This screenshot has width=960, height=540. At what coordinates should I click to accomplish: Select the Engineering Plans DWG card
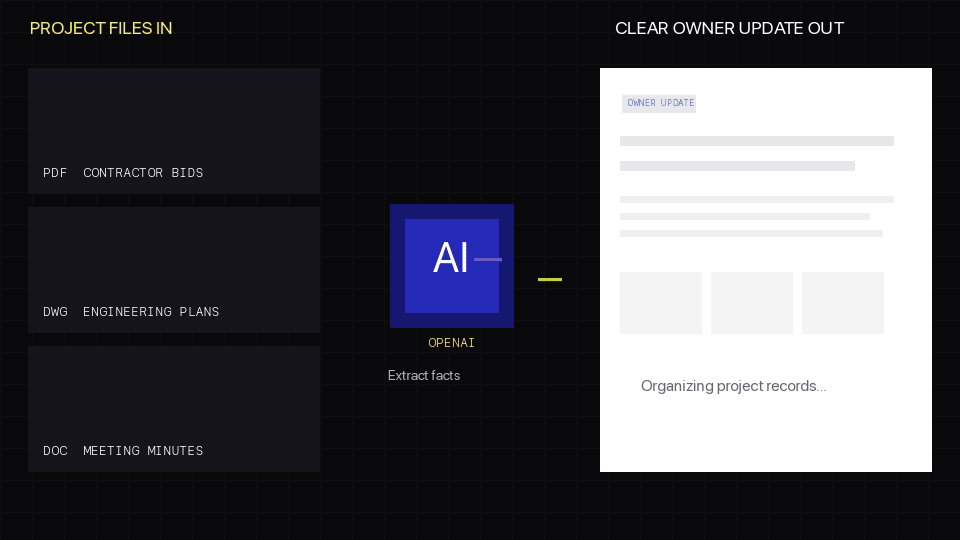click(x=174, y=270)
